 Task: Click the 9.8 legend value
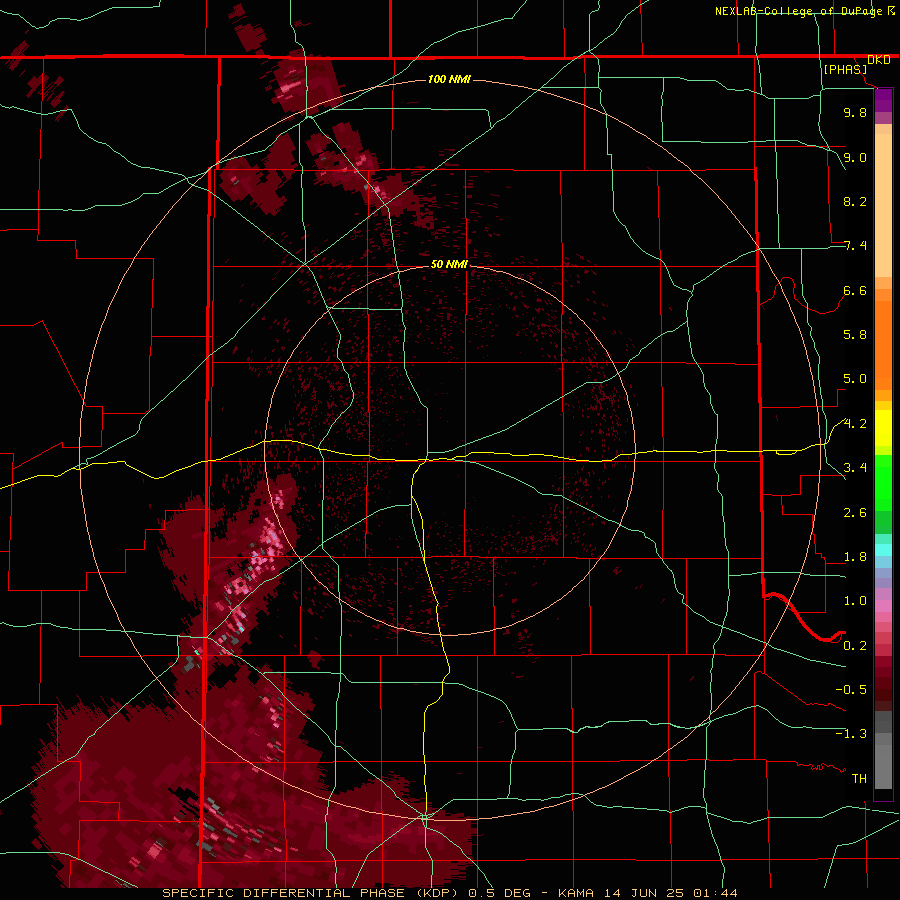tap(855, 112)
